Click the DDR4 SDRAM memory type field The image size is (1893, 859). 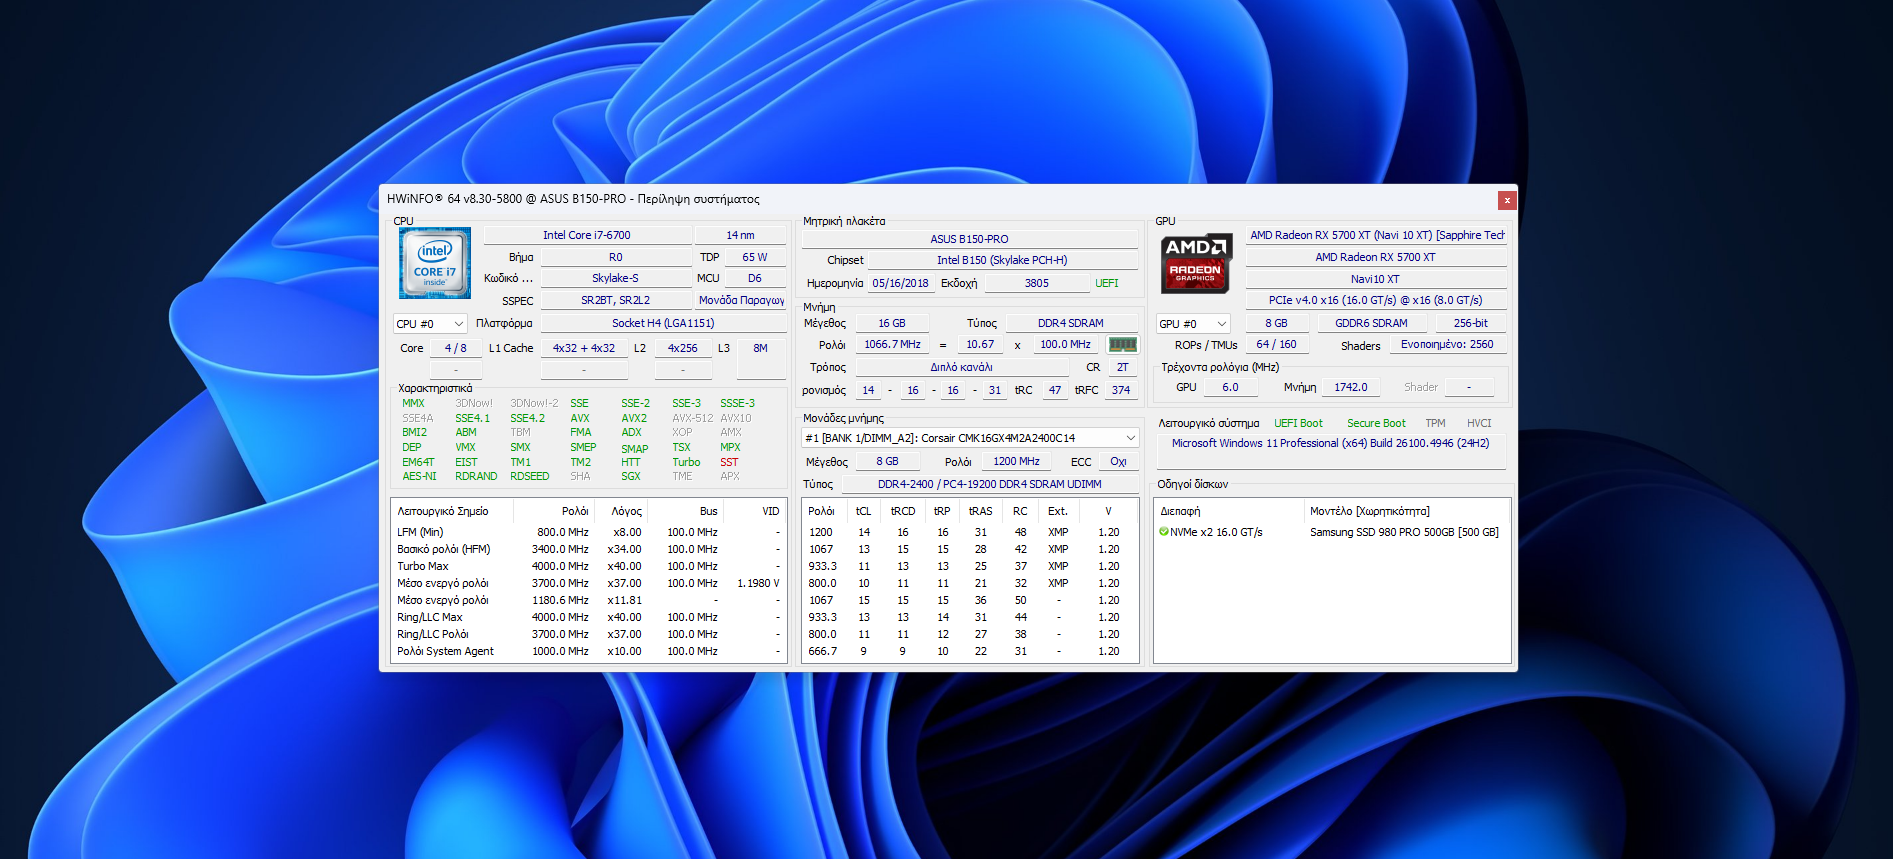1071,323
